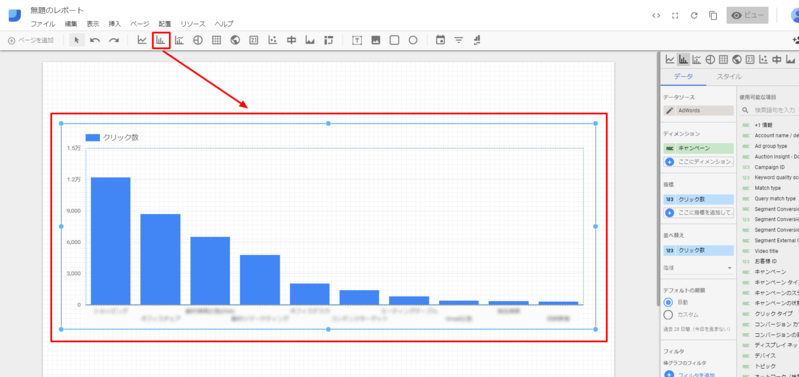
Task: Click the report title 無題のレポート
Action: (57, 10)
